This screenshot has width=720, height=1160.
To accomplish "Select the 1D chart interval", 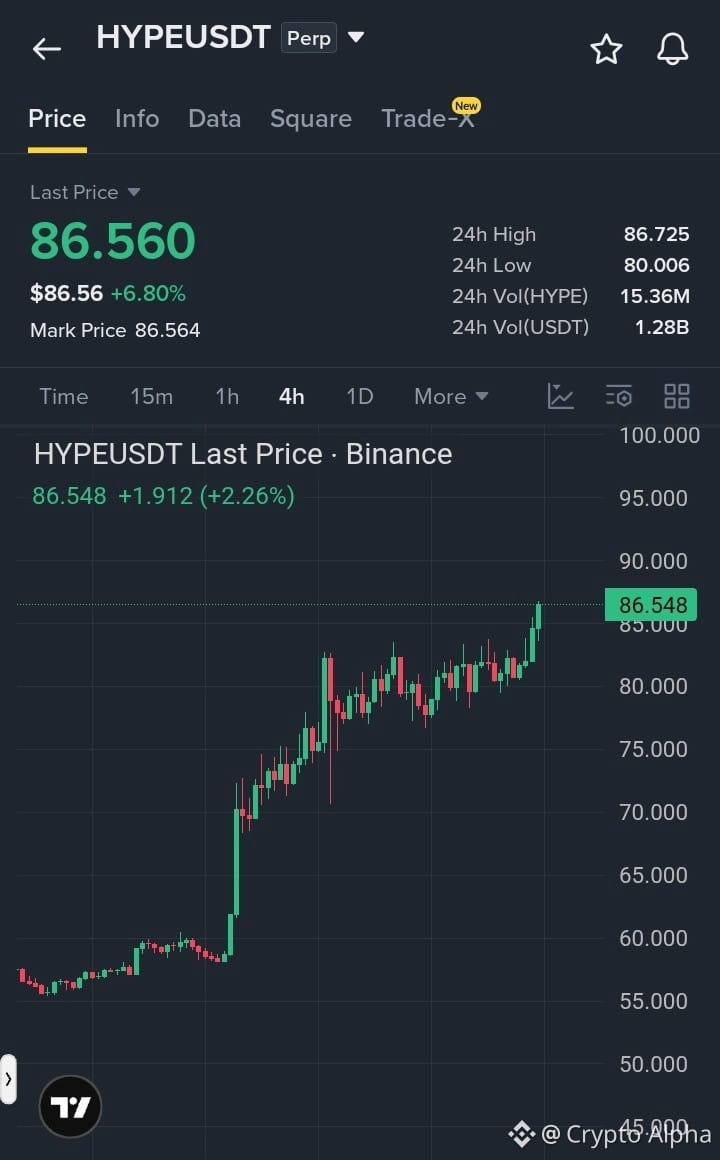I will [360, 397].
